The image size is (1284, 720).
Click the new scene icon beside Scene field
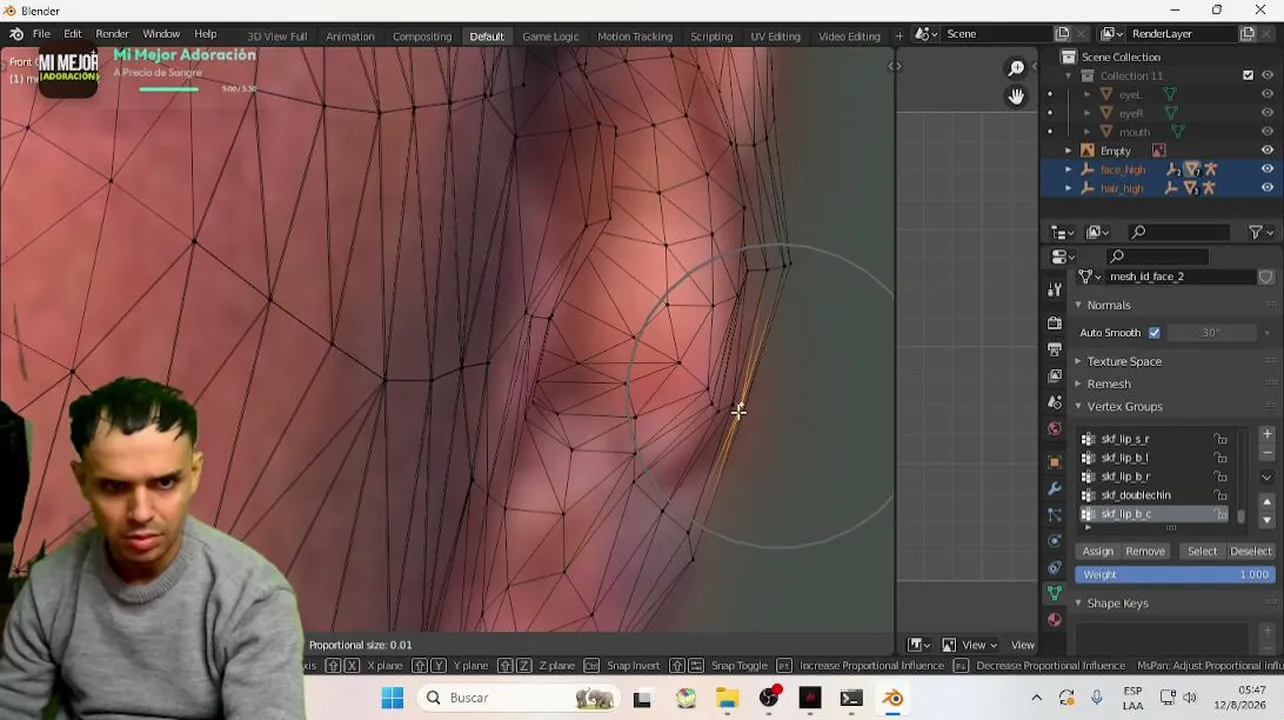click(1062, 34)
